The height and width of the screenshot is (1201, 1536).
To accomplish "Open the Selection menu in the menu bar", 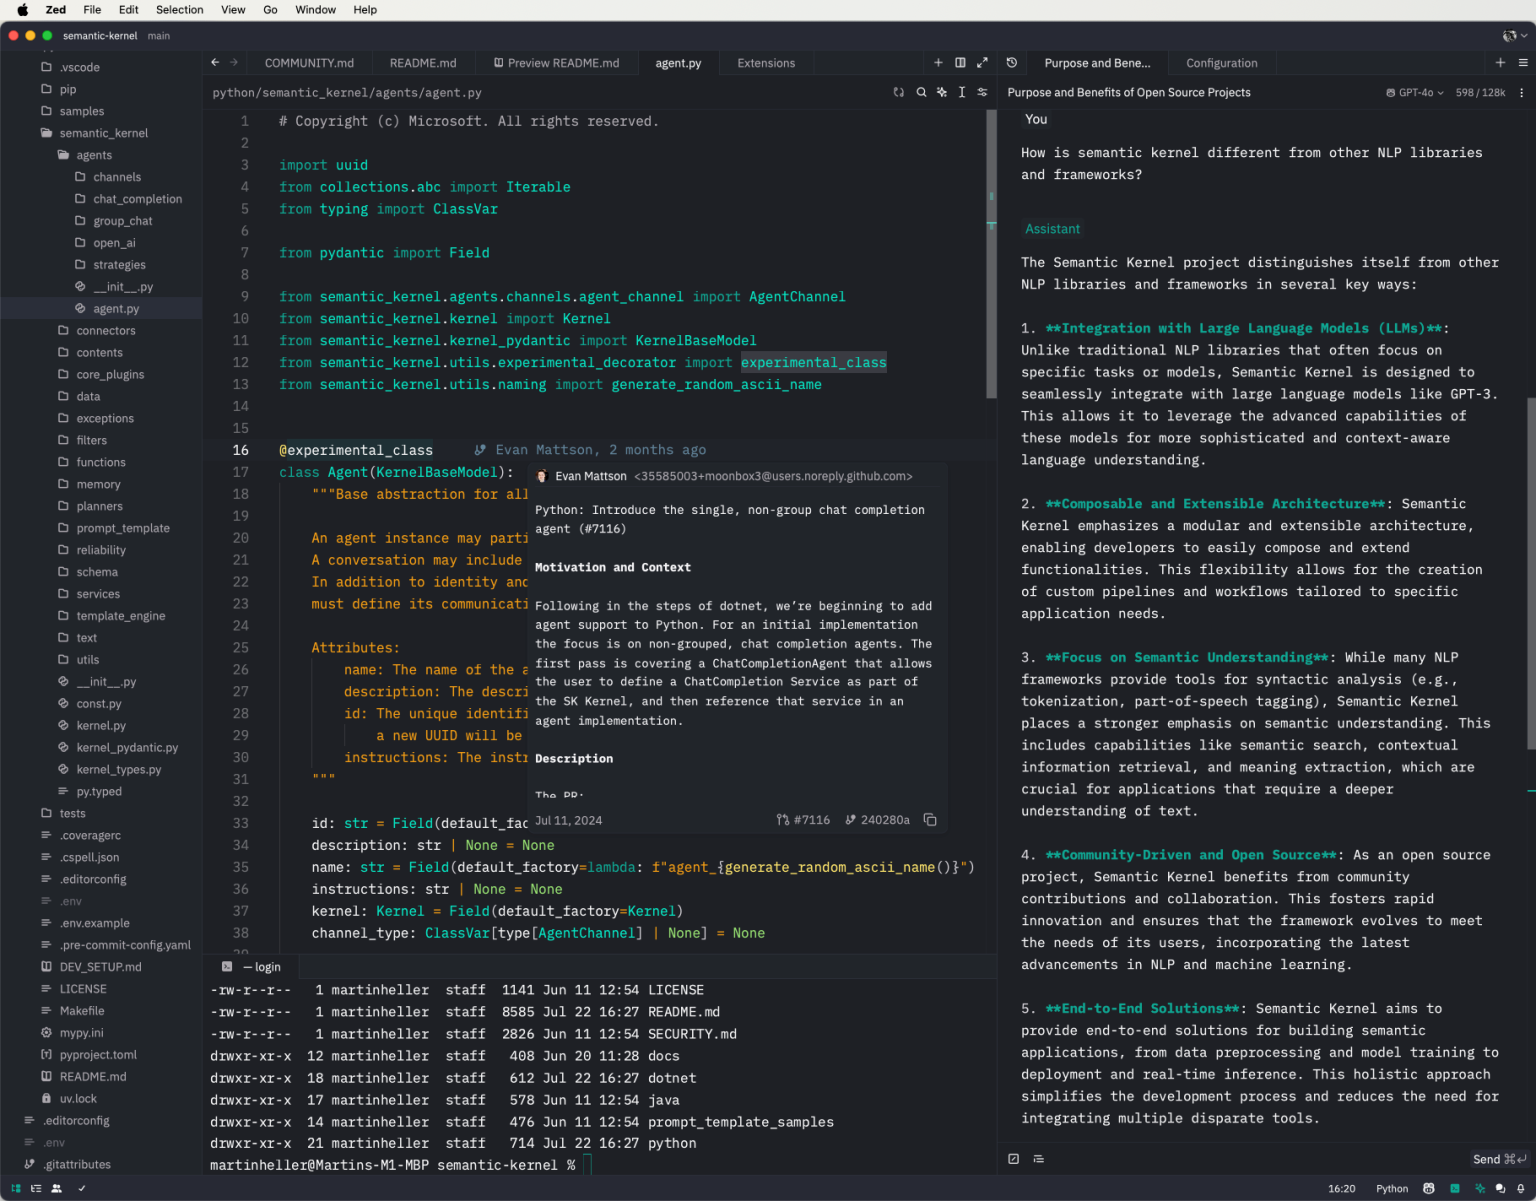I will (x=179, y=10).
